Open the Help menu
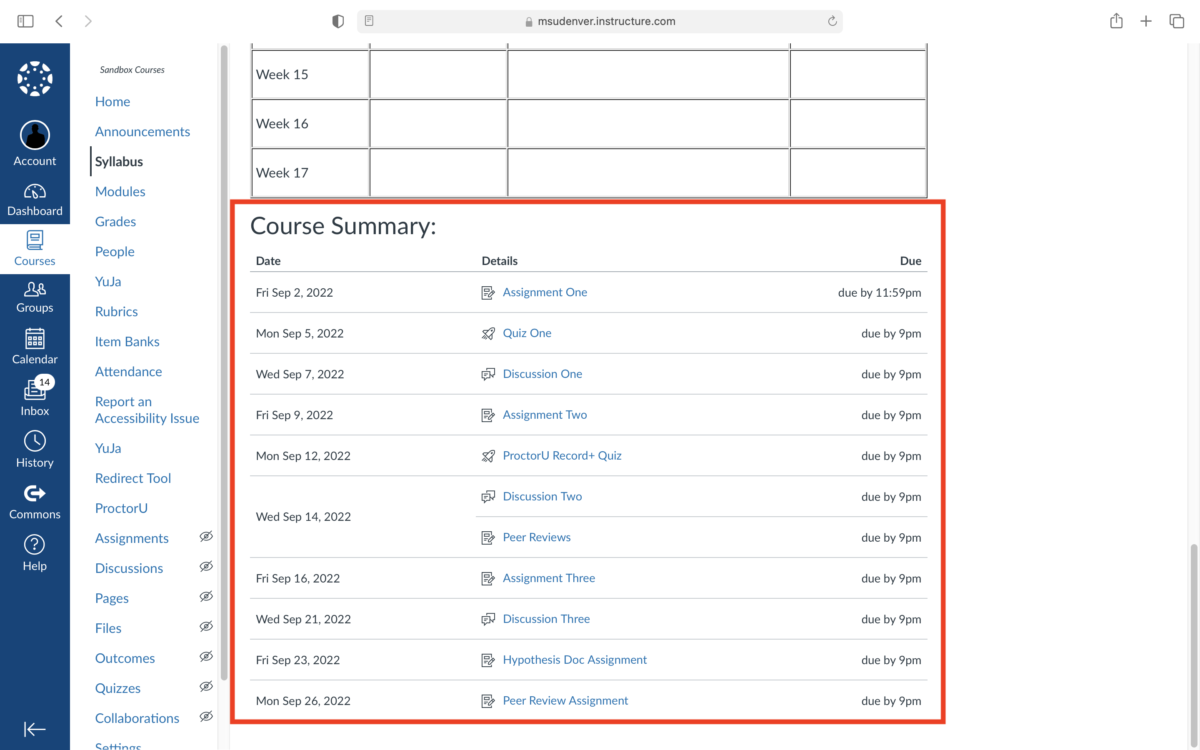The image size is (1200, 750). coord(35,553)
